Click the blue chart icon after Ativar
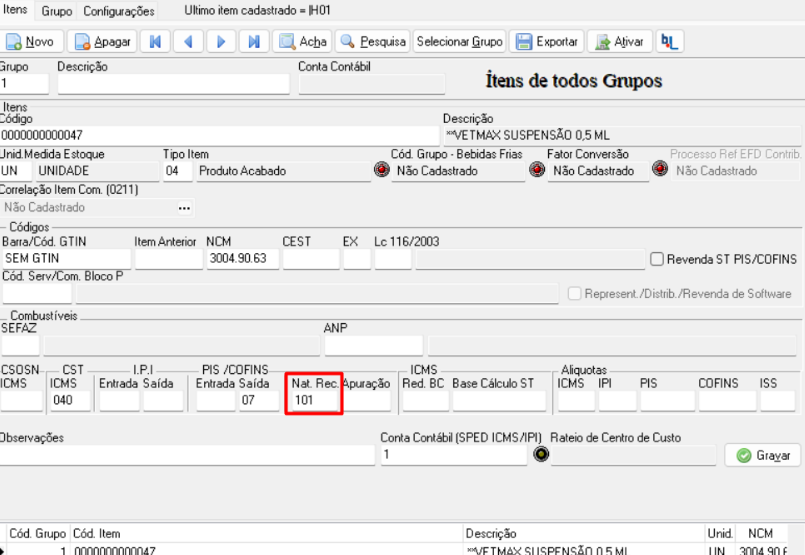The image size is (805, 555). point(670,42)
